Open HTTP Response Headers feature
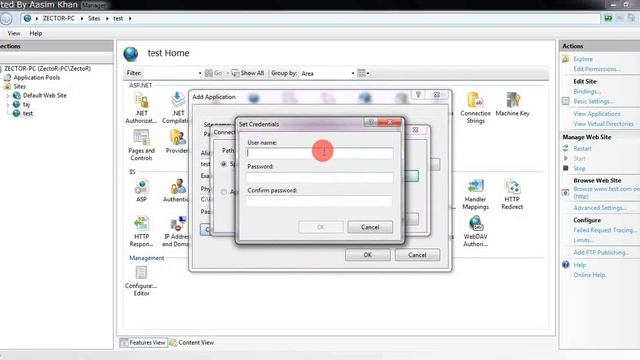Screen dimensions: 640x360 (141, 231)
